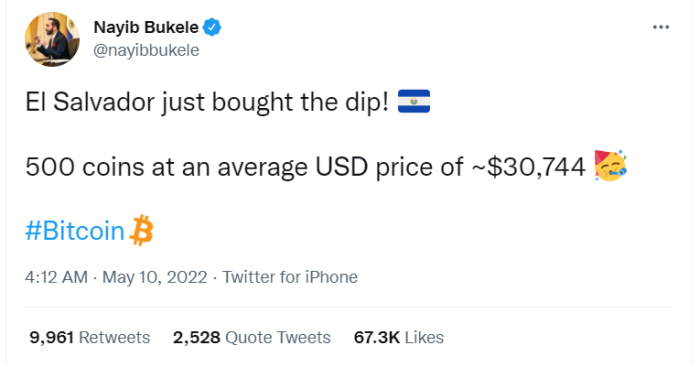
Task: View the 9,961 Retweets list
Action: [x=90, y=337]
